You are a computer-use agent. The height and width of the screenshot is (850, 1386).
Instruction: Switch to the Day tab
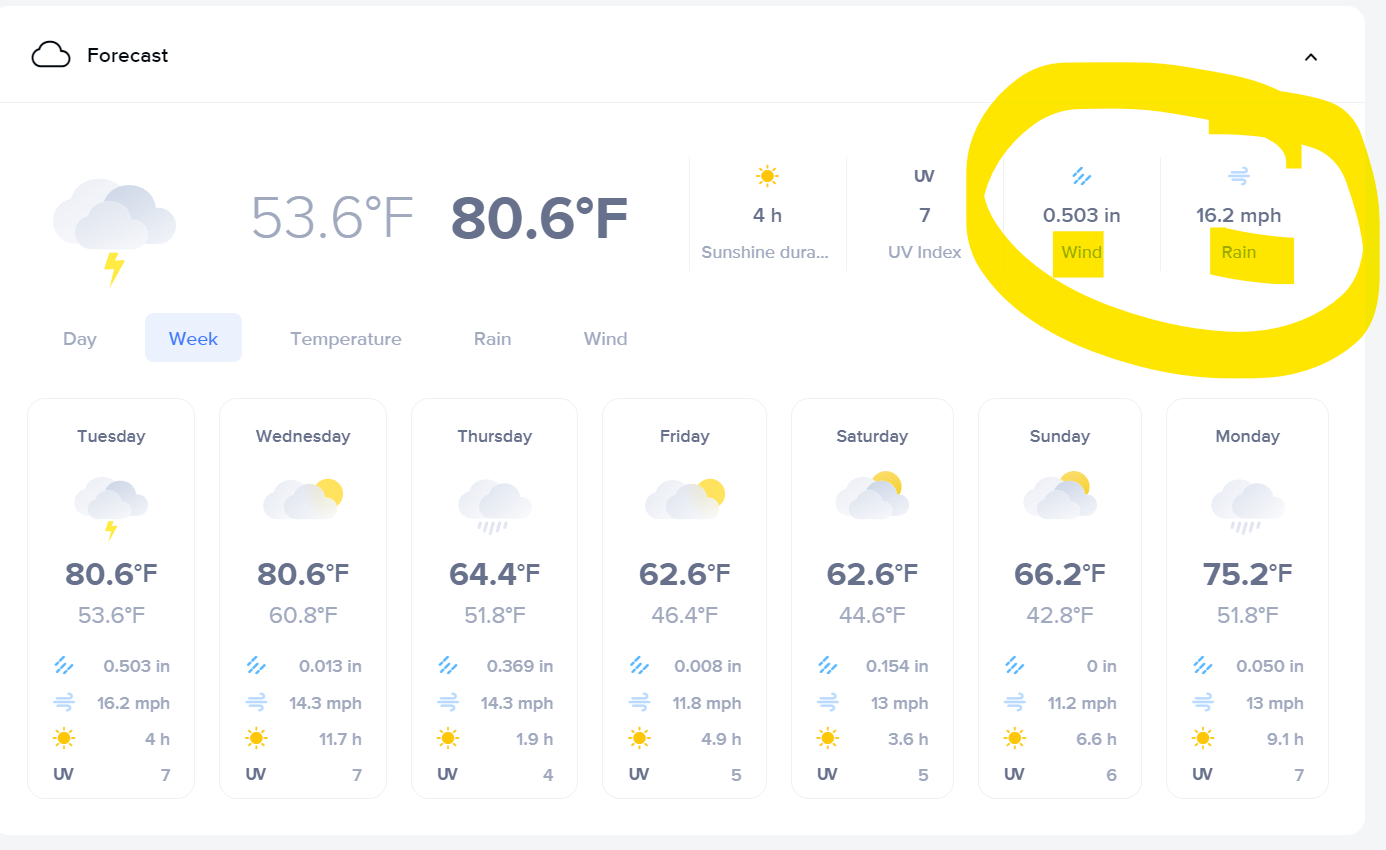tap(80, 338)
